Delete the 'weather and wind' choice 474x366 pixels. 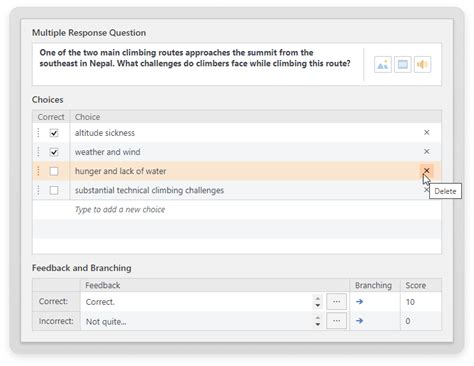(x=426, y=151)
